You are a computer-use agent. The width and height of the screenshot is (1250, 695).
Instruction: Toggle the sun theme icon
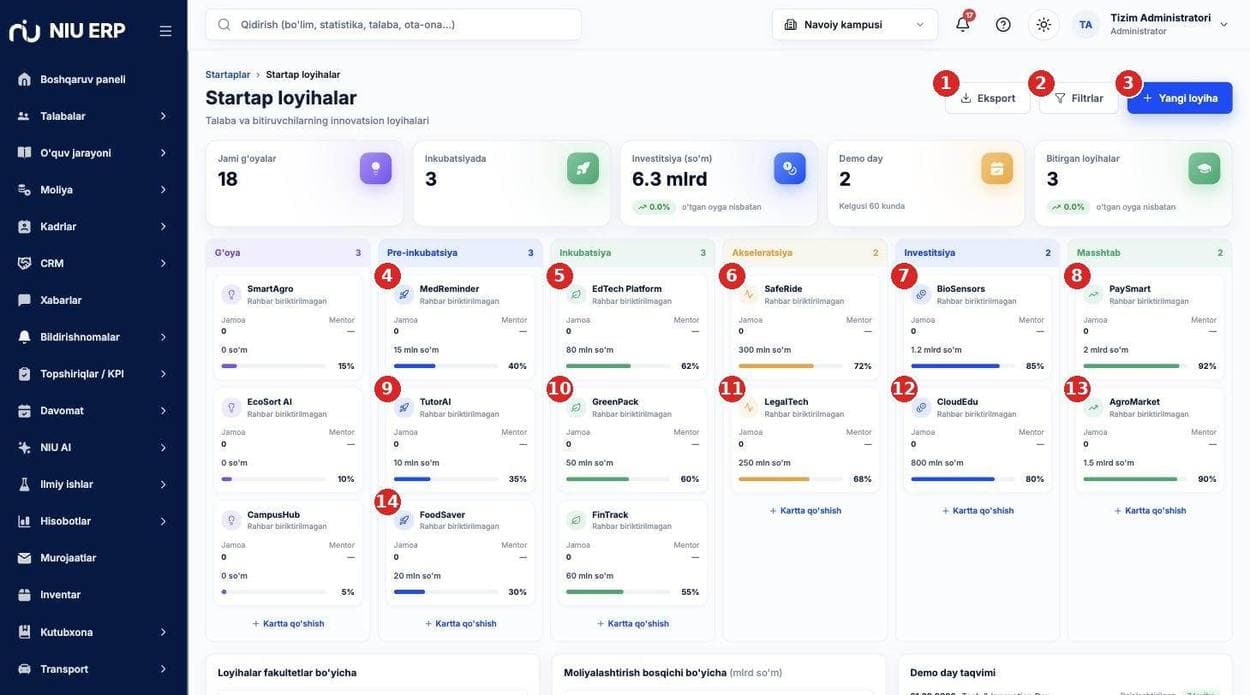point(1043,24)
